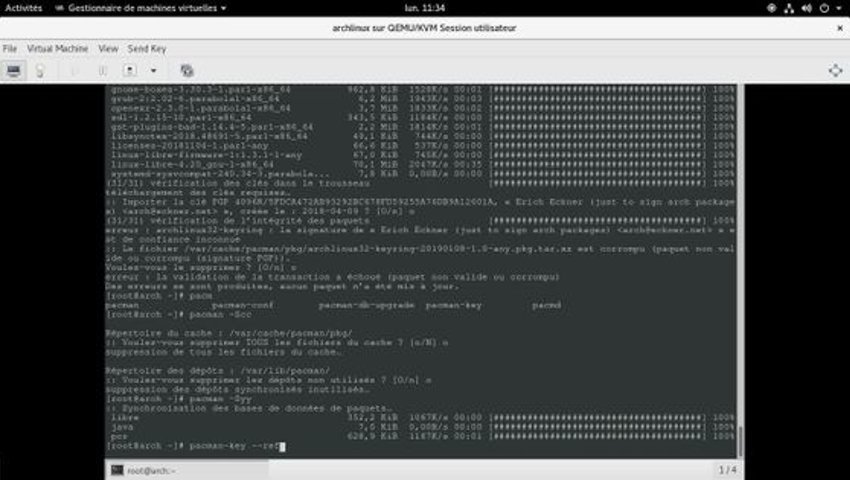Click the 'libre' repository download line

point(421,418)
